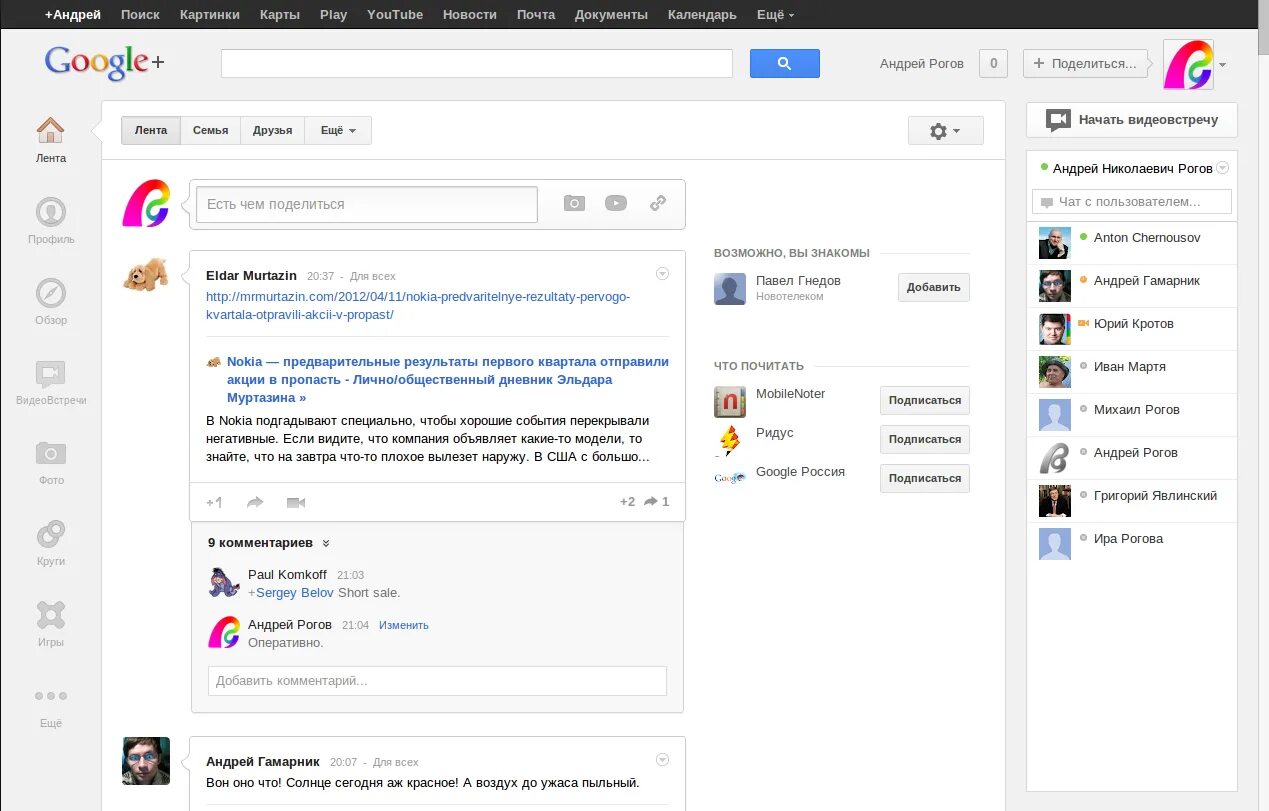Add a link using the link icon
This screenshot has height=811, width=1269.
click(658, 203)
